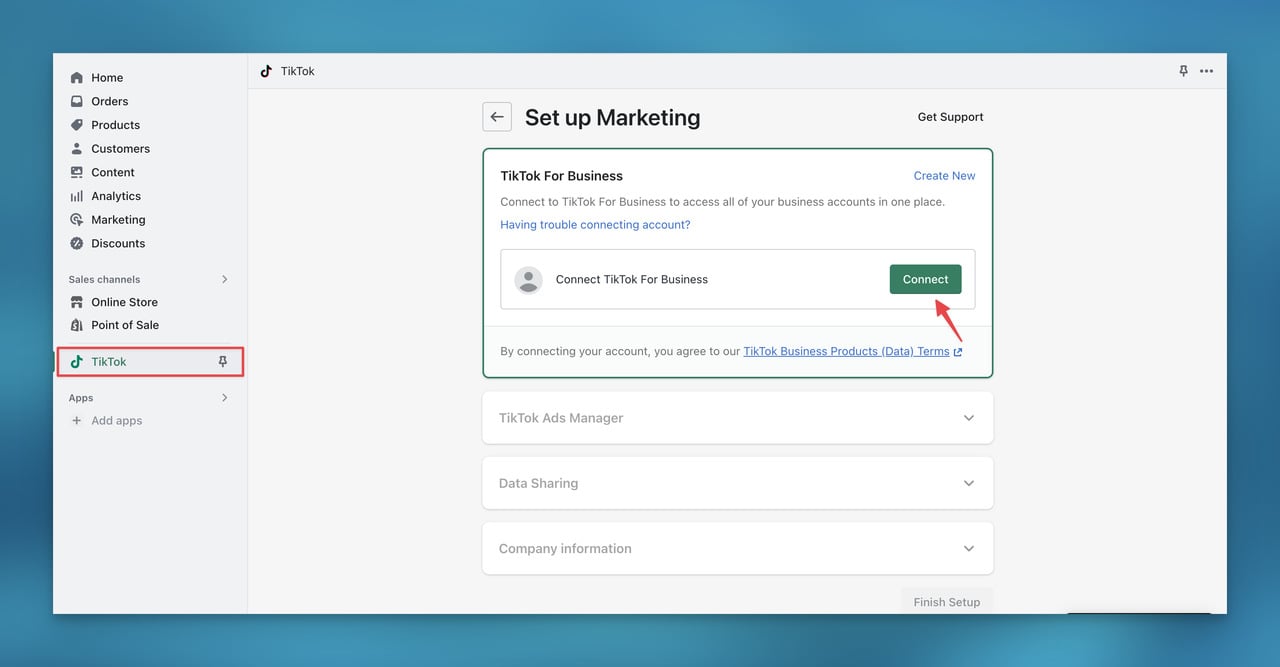Expand the TikTok Ads Manager section
The height and width of the screenshot is (667, 1280).
(738, 418)
